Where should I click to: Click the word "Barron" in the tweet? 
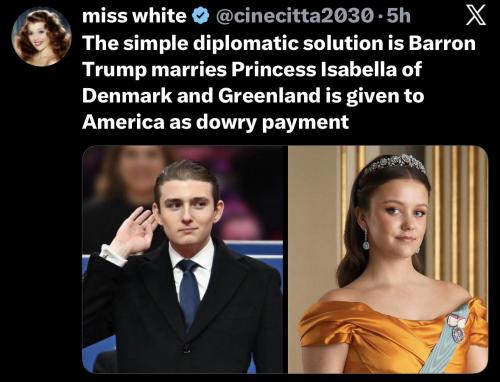[442, 43]
